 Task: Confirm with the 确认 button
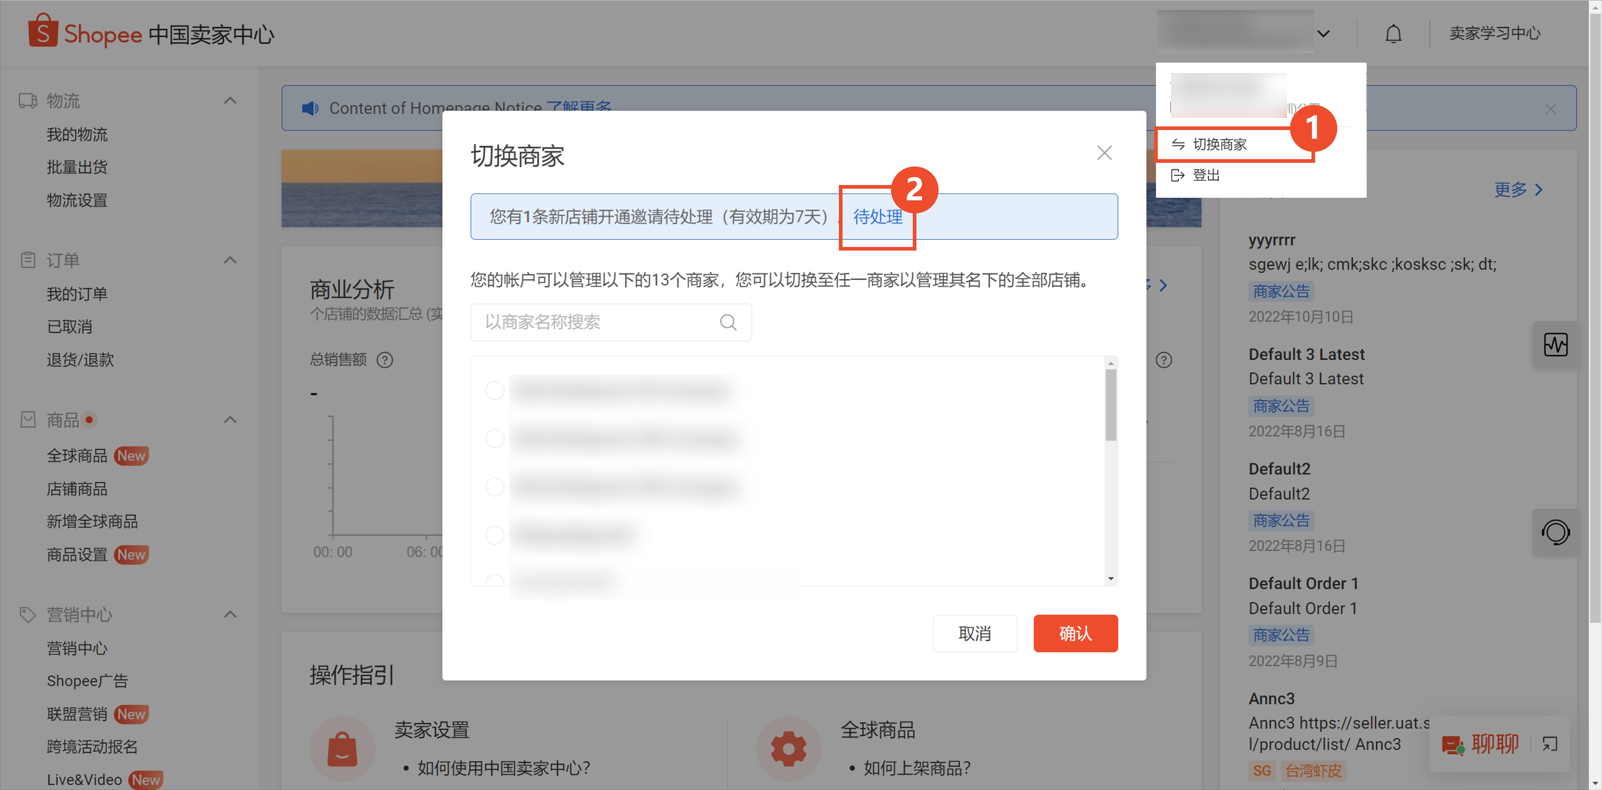click(x=1075, y=633)
